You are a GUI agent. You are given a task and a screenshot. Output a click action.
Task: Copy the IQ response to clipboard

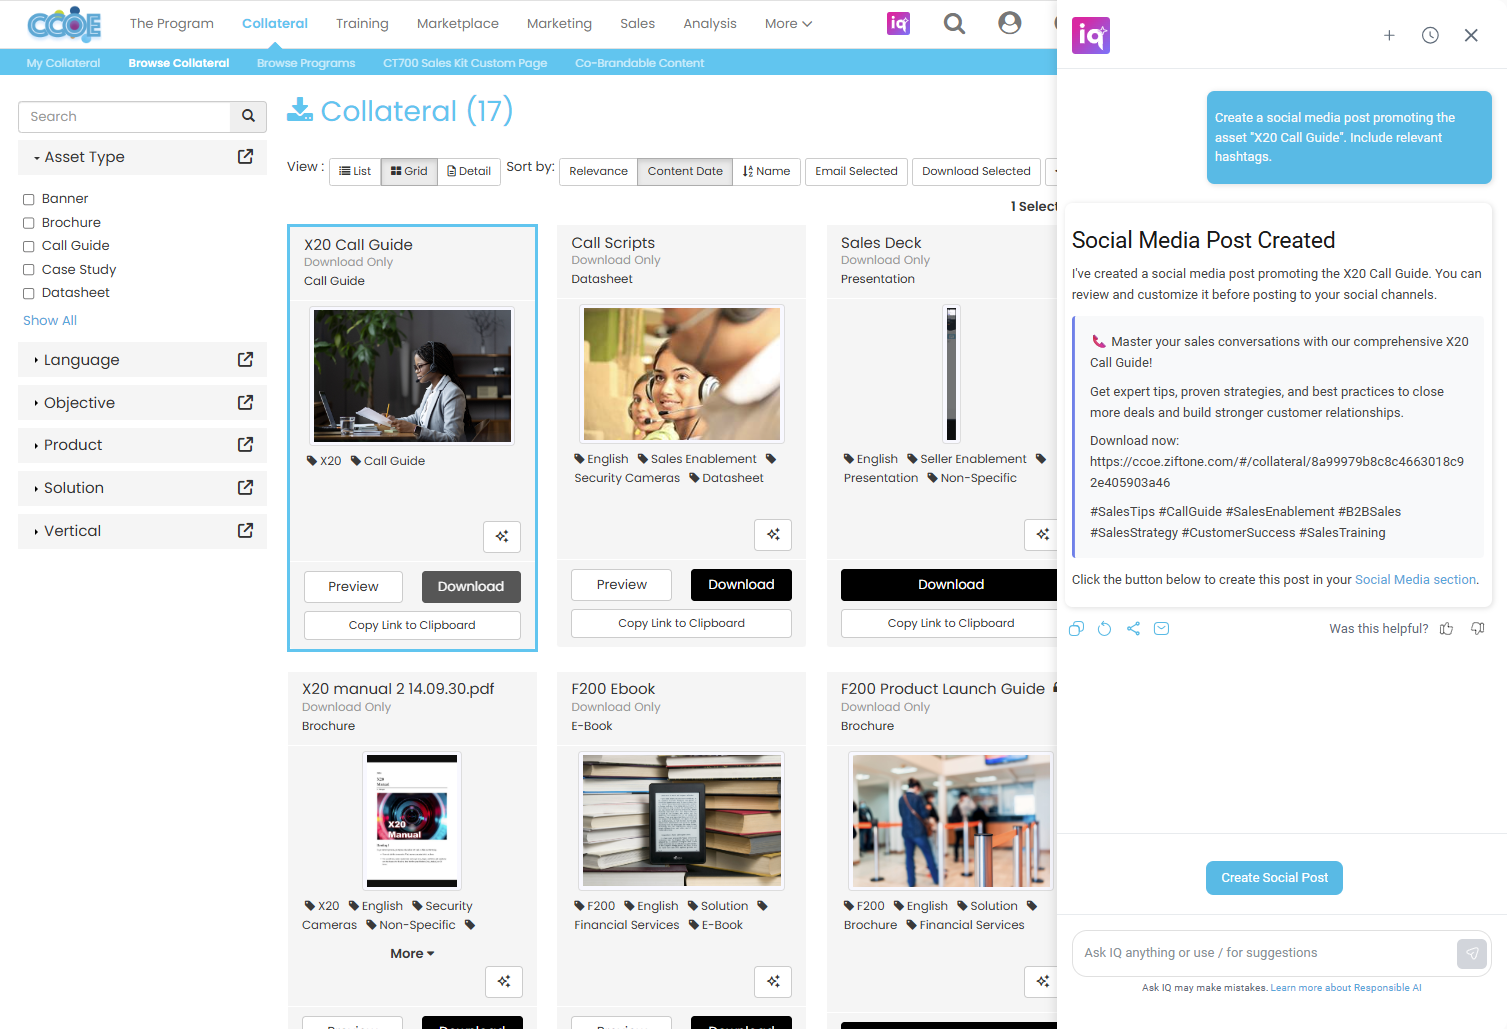point(1076,629)
